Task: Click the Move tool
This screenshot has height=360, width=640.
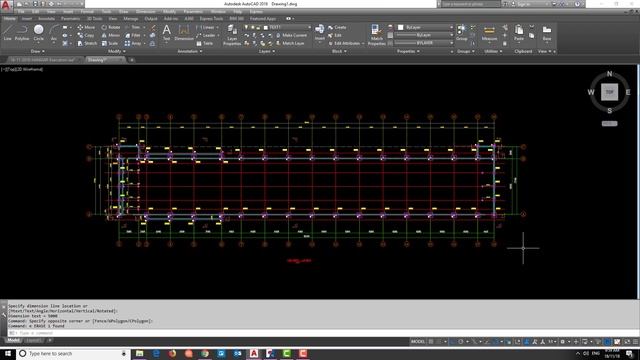Action: coord(86,27)
